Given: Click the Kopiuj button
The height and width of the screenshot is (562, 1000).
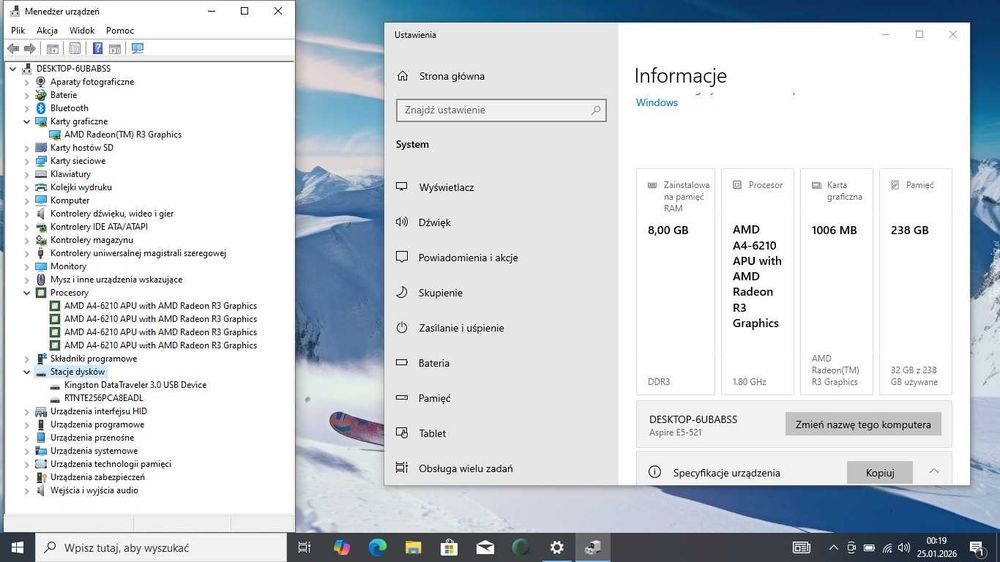Looking at the screenshot, I should 879,473.
